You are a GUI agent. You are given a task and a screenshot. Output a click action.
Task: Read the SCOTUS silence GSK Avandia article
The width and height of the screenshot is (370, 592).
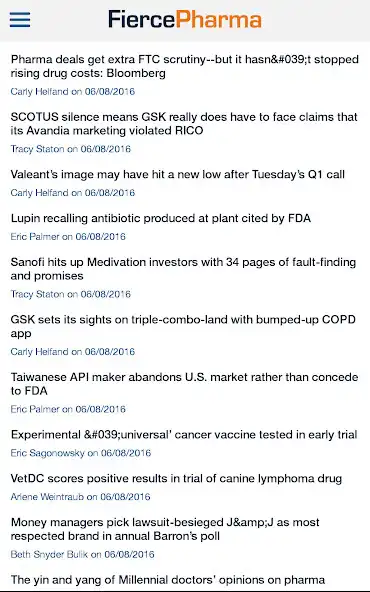184,123
